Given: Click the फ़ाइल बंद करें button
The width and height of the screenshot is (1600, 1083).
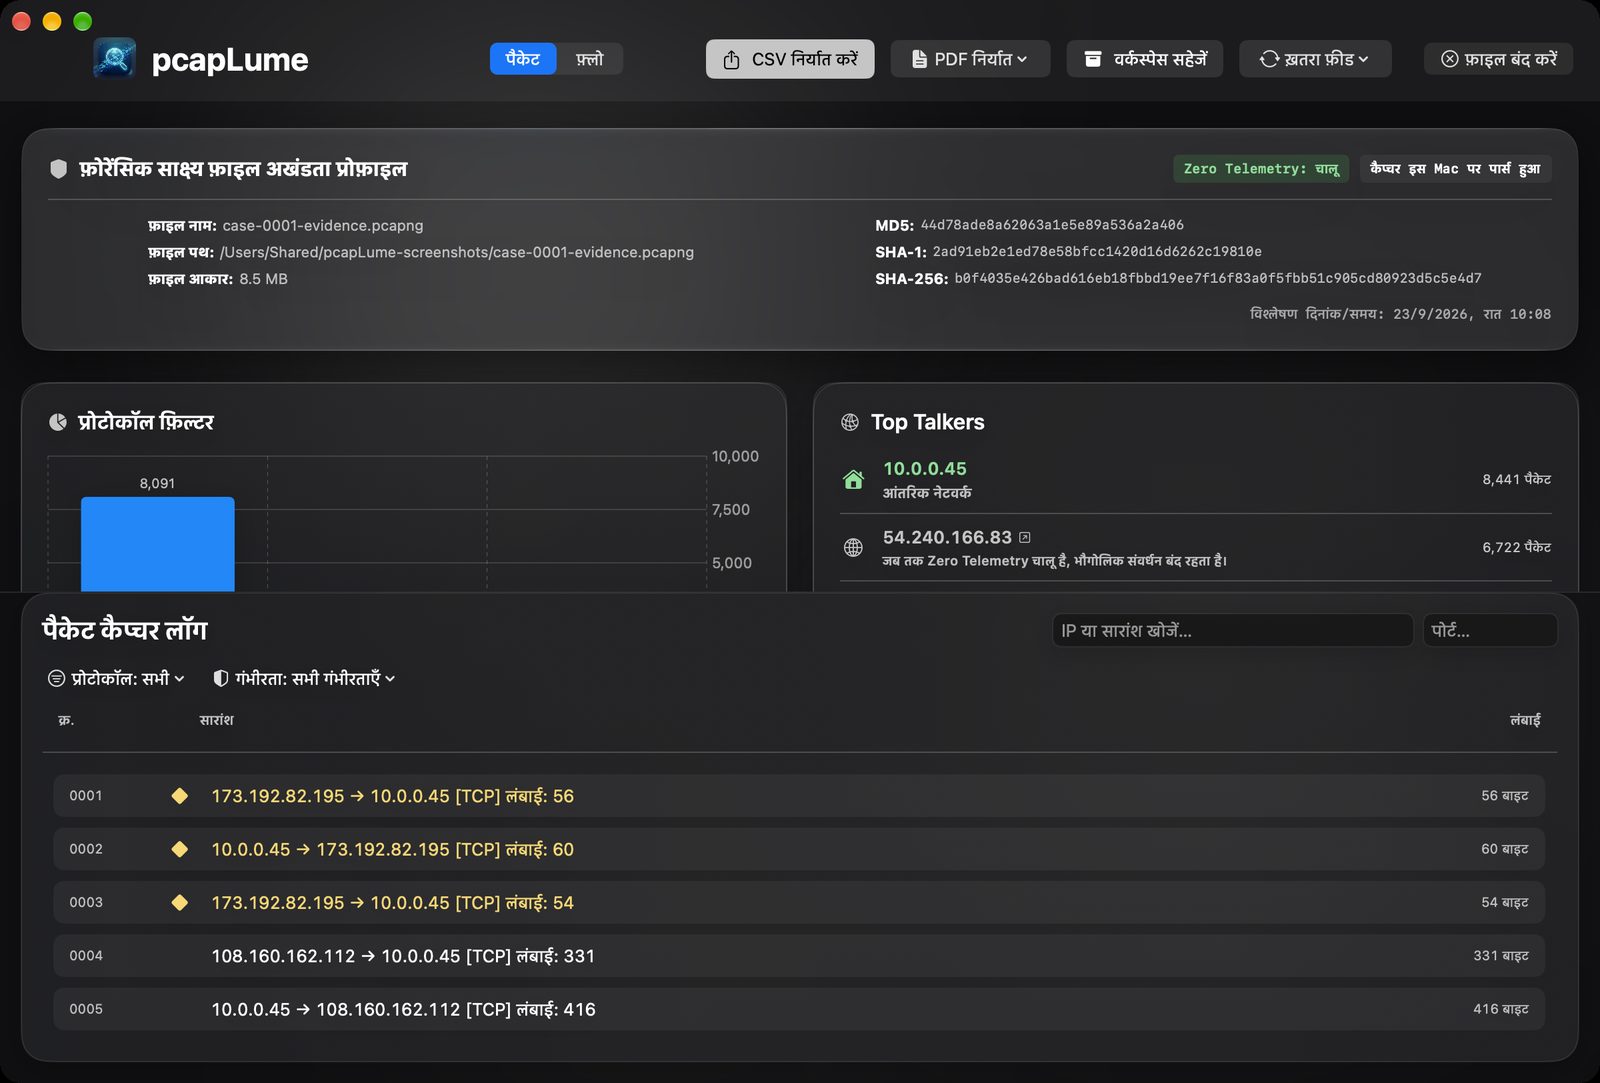Looking at the screenshot, I should [x=1498, y=59].
